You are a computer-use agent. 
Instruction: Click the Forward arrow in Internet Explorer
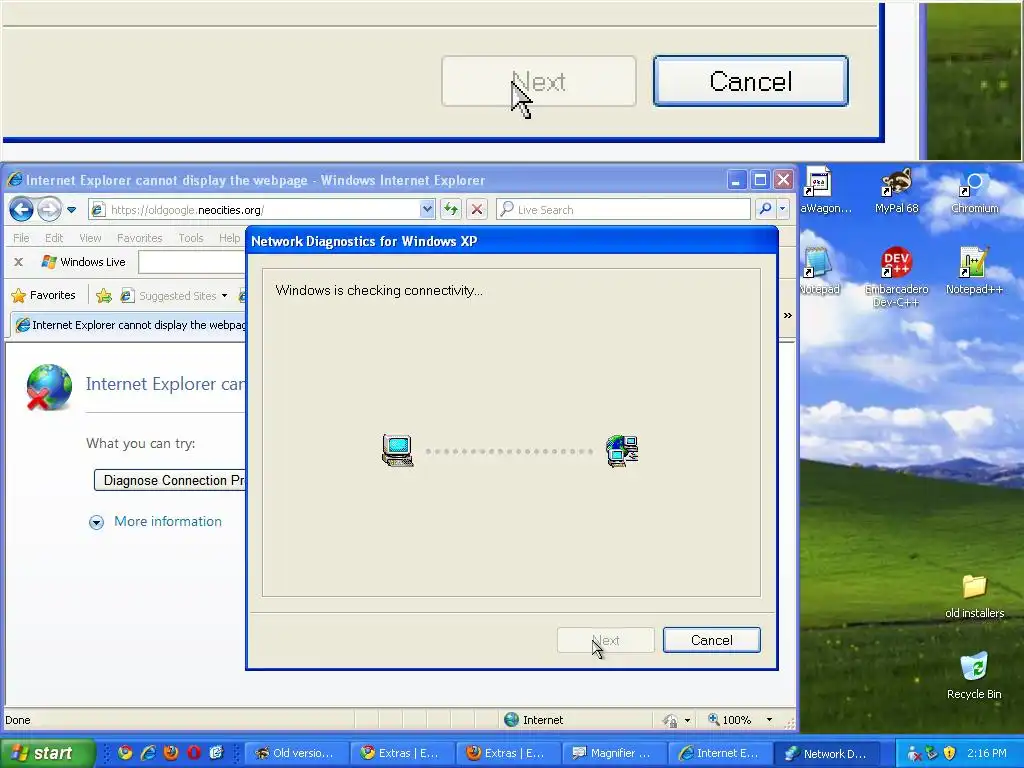pyautogui.click(x=49, y=210)
